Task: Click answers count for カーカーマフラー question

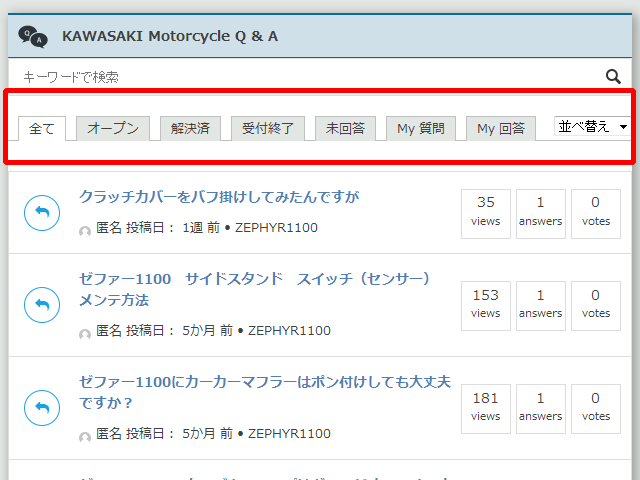Action: [541, 409]
